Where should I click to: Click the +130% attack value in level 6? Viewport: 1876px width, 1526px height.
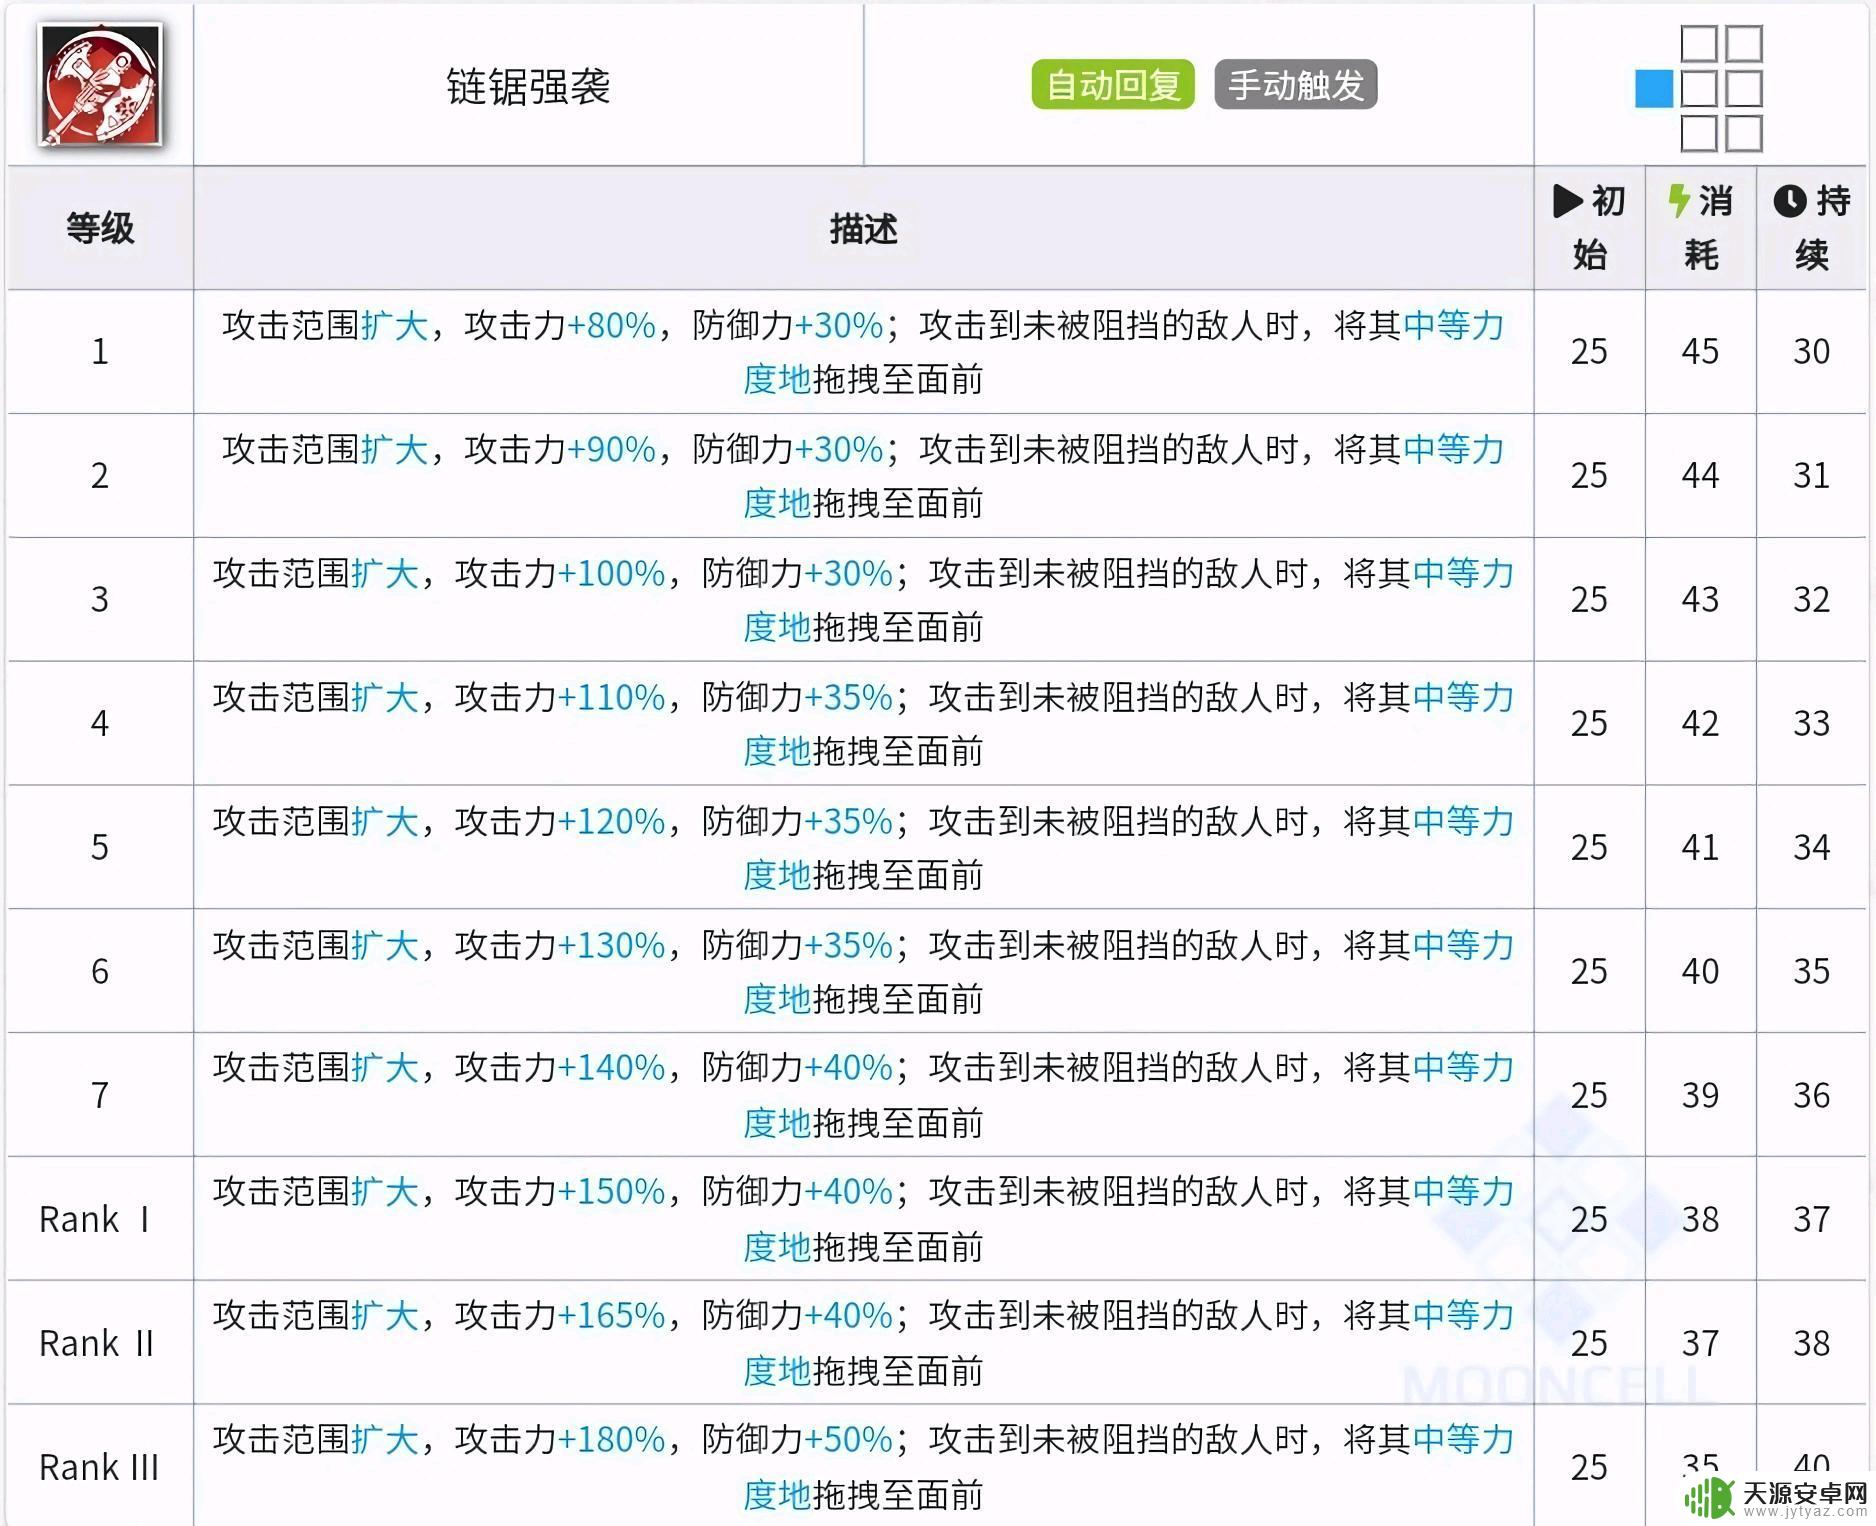611,946
